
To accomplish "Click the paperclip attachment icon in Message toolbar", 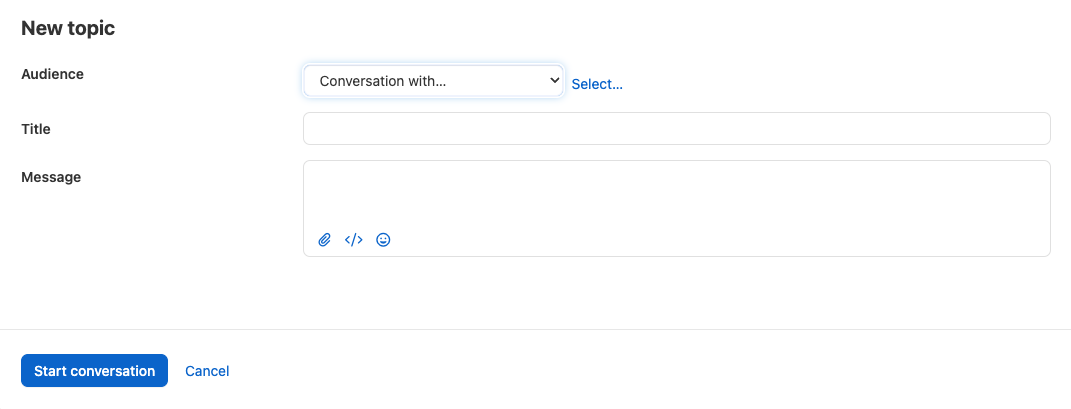I will pyautogui.click(x=324, y=240).
